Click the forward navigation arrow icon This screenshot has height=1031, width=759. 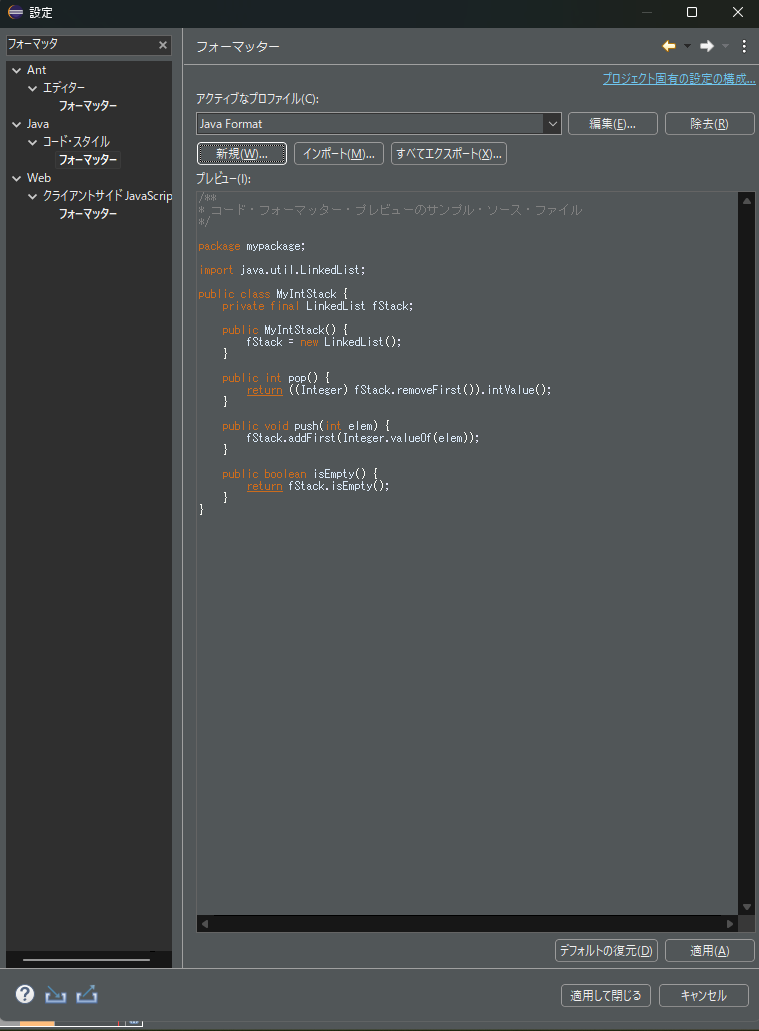706,46
